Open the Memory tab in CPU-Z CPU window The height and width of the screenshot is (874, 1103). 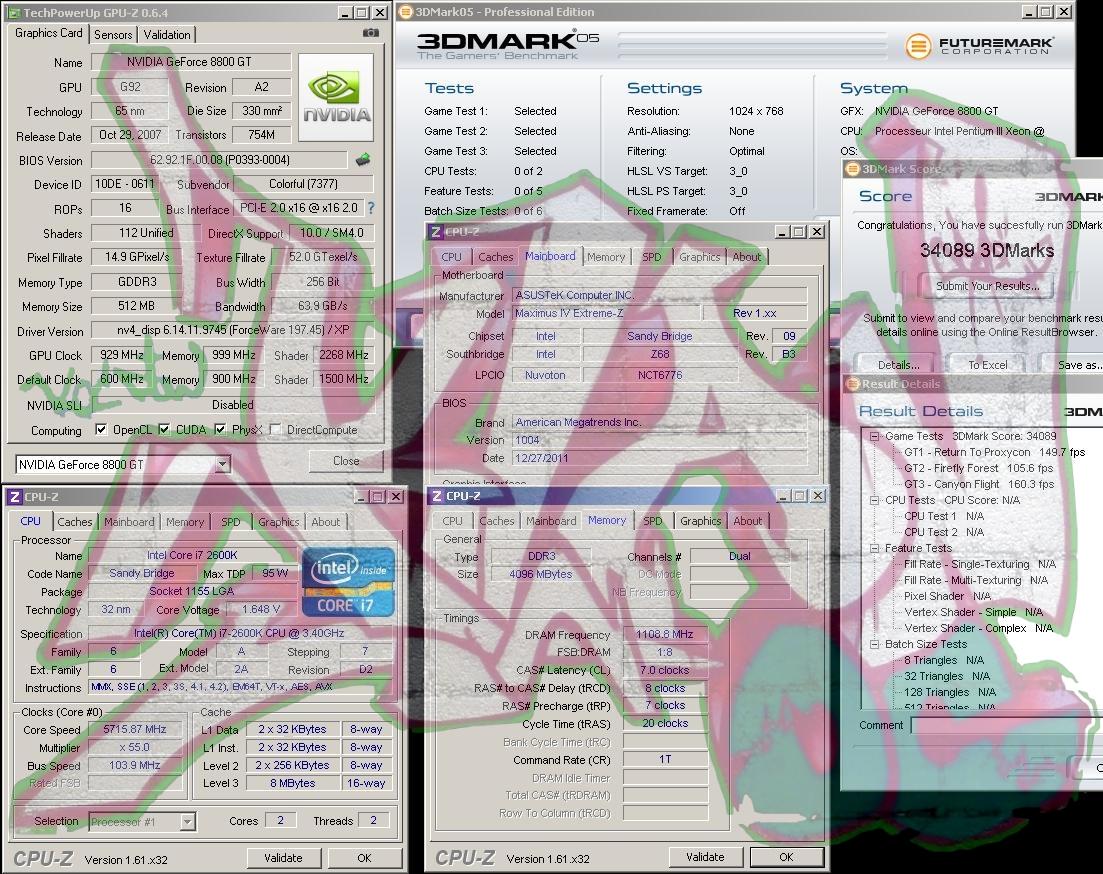(x=185, y=522)
